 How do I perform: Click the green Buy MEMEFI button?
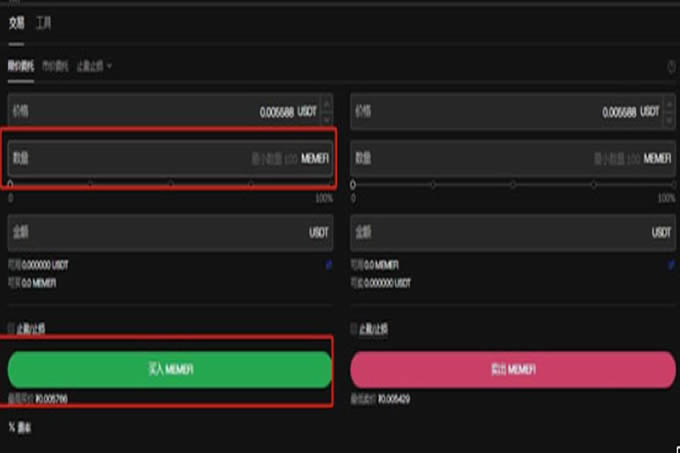170,369
